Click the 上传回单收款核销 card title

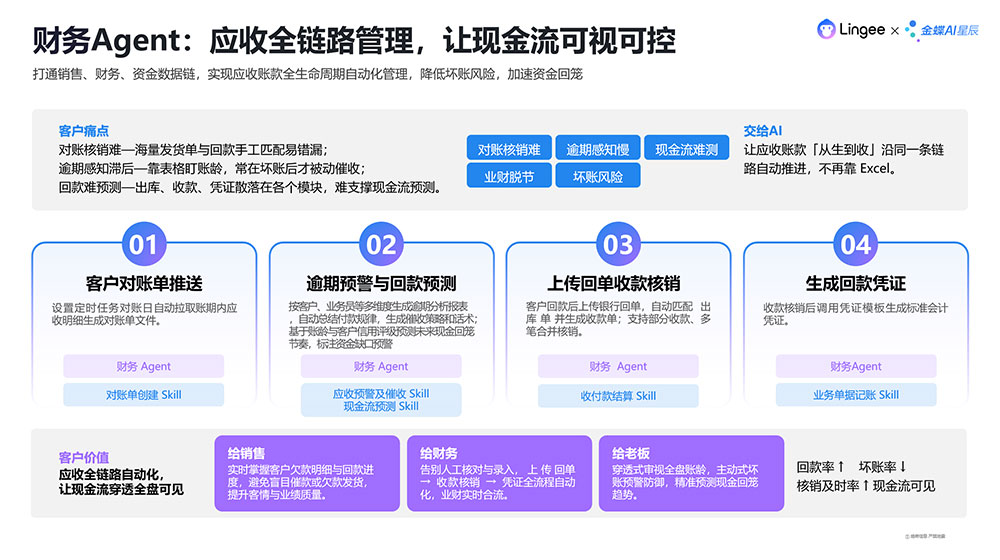[x=614, y=283]
